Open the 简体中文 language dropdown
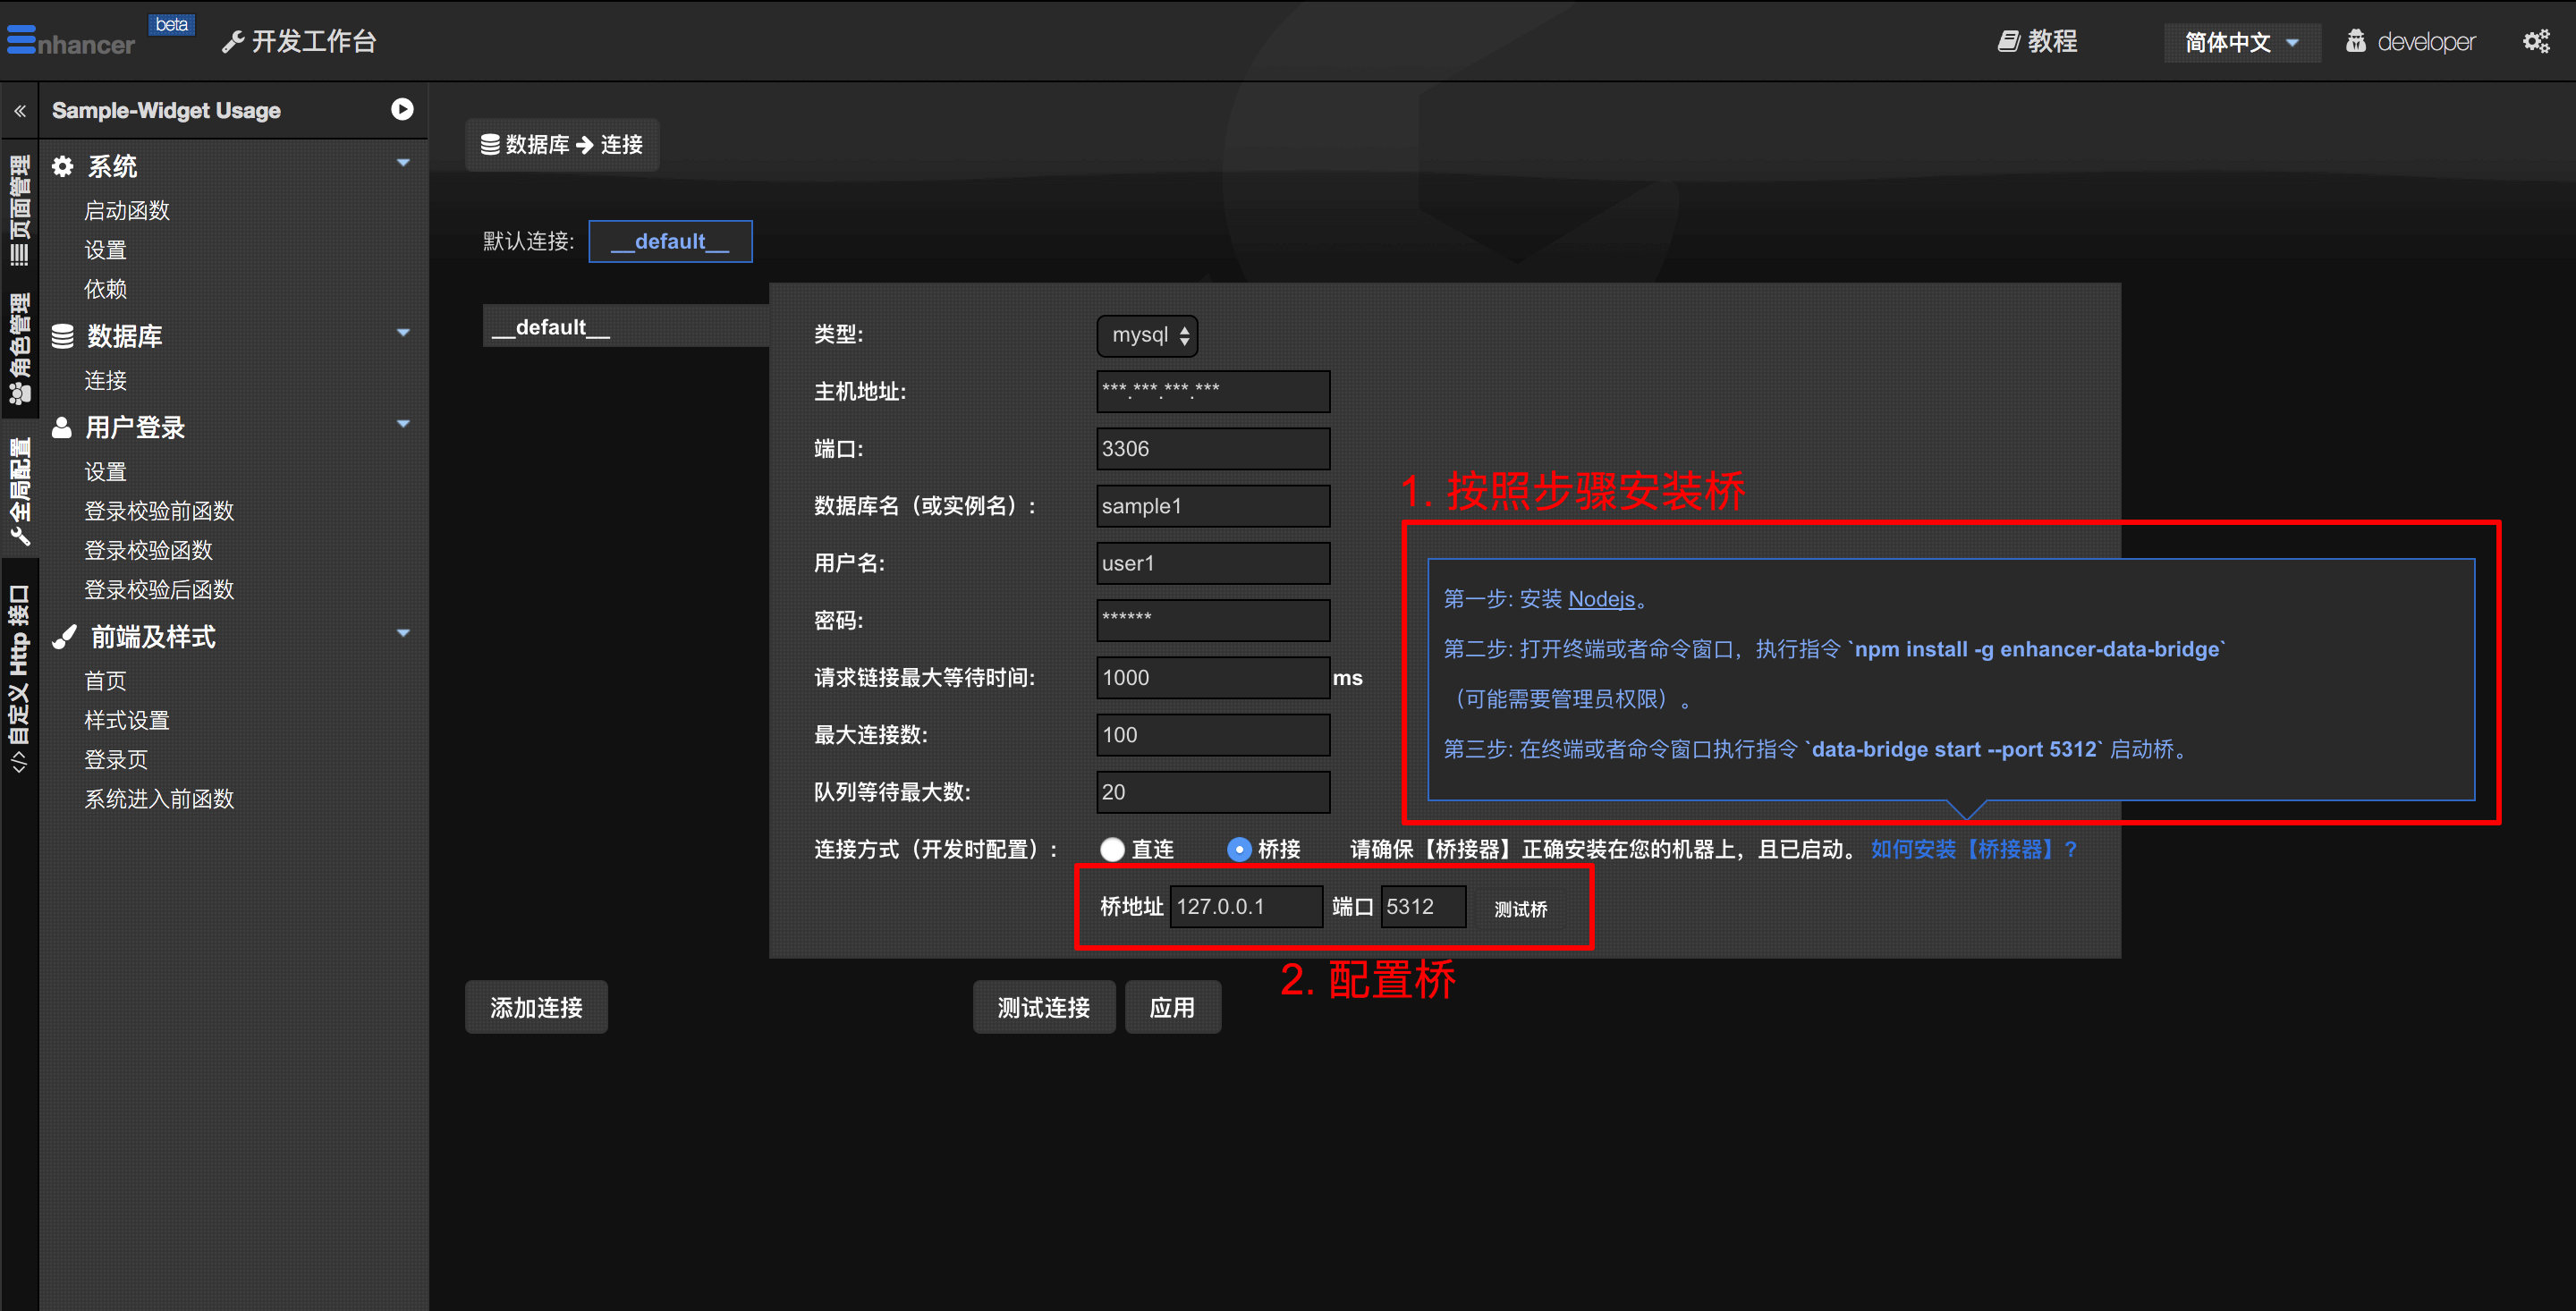The height and width of the screenshot is (1311, 2576). tap(2240, 42)
